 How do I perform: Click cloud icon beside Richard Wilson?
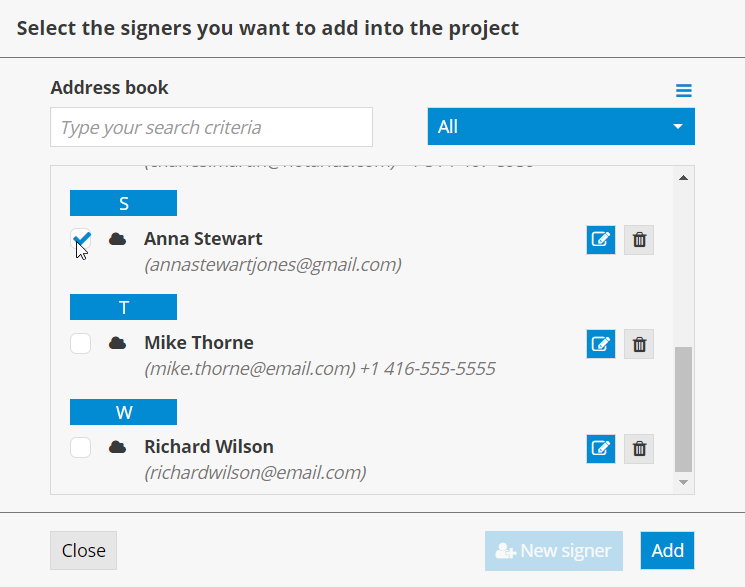[118, 447]
